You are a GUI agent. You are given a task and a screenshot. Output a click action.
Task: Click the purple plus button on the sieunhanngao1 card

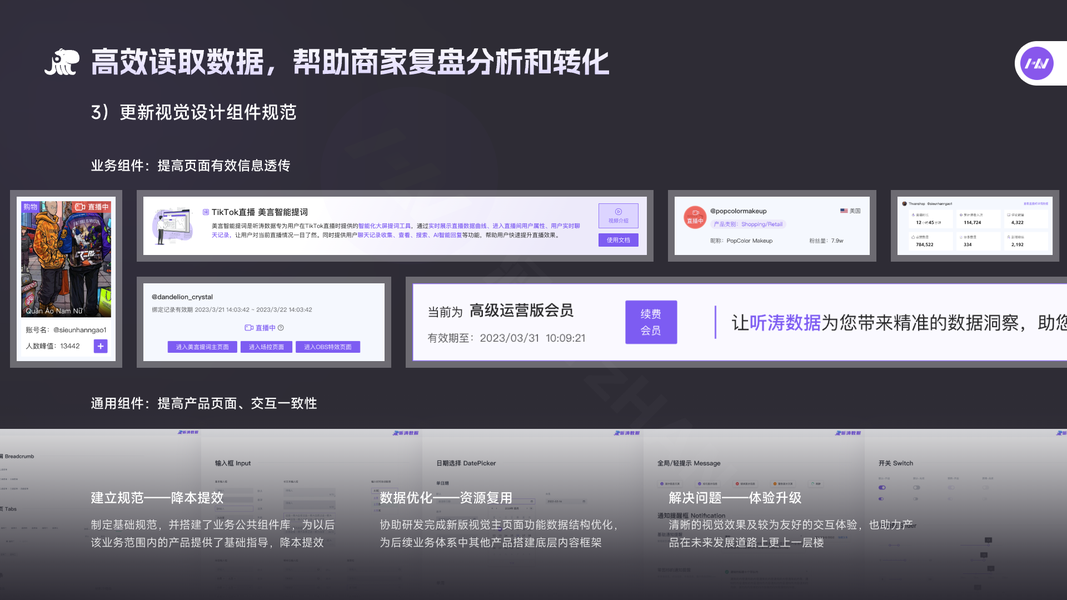click(x=100, y=346)
